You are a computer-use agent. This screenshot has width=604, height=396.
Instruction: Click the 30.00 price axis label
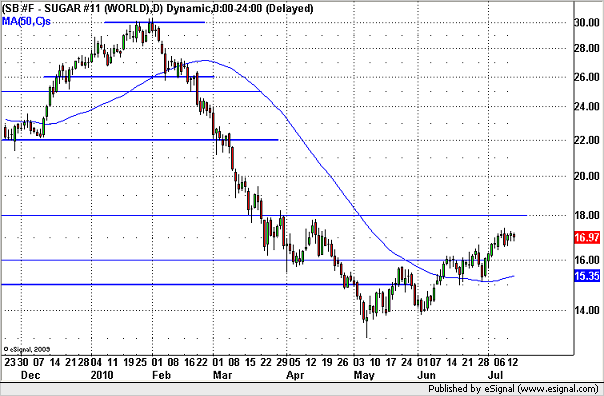pyautogui.click(x=587, y=23)
